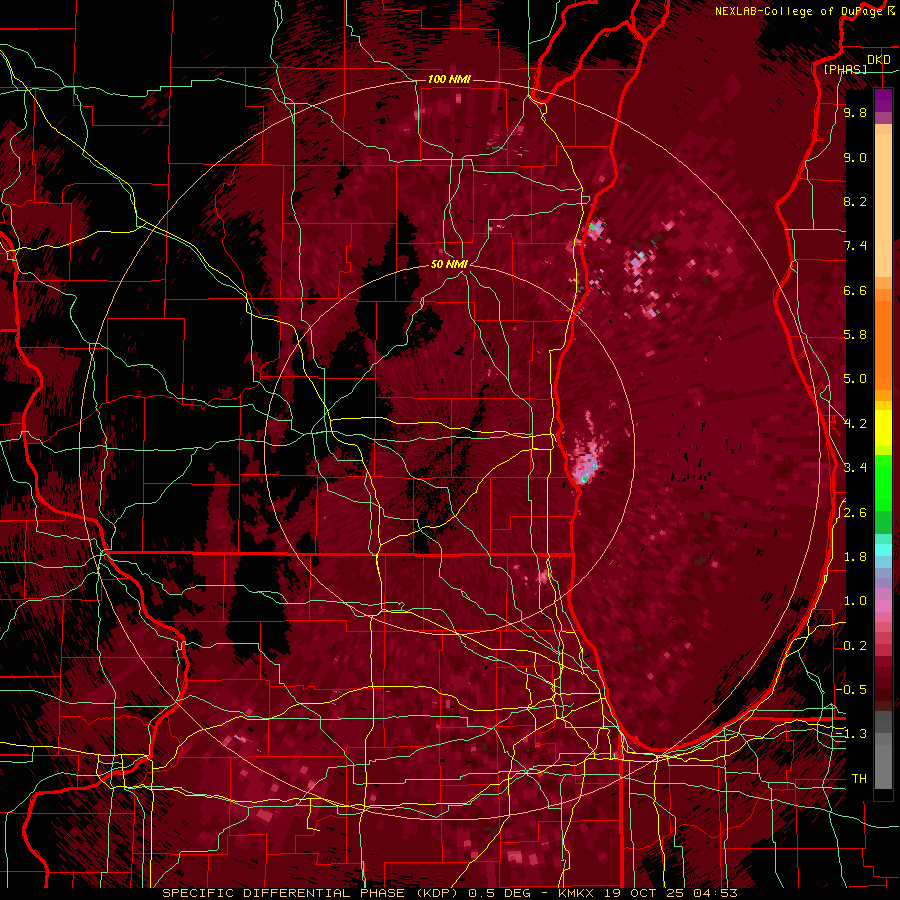
Task: Click the 7.4 value on the scale
Action: 855,246
